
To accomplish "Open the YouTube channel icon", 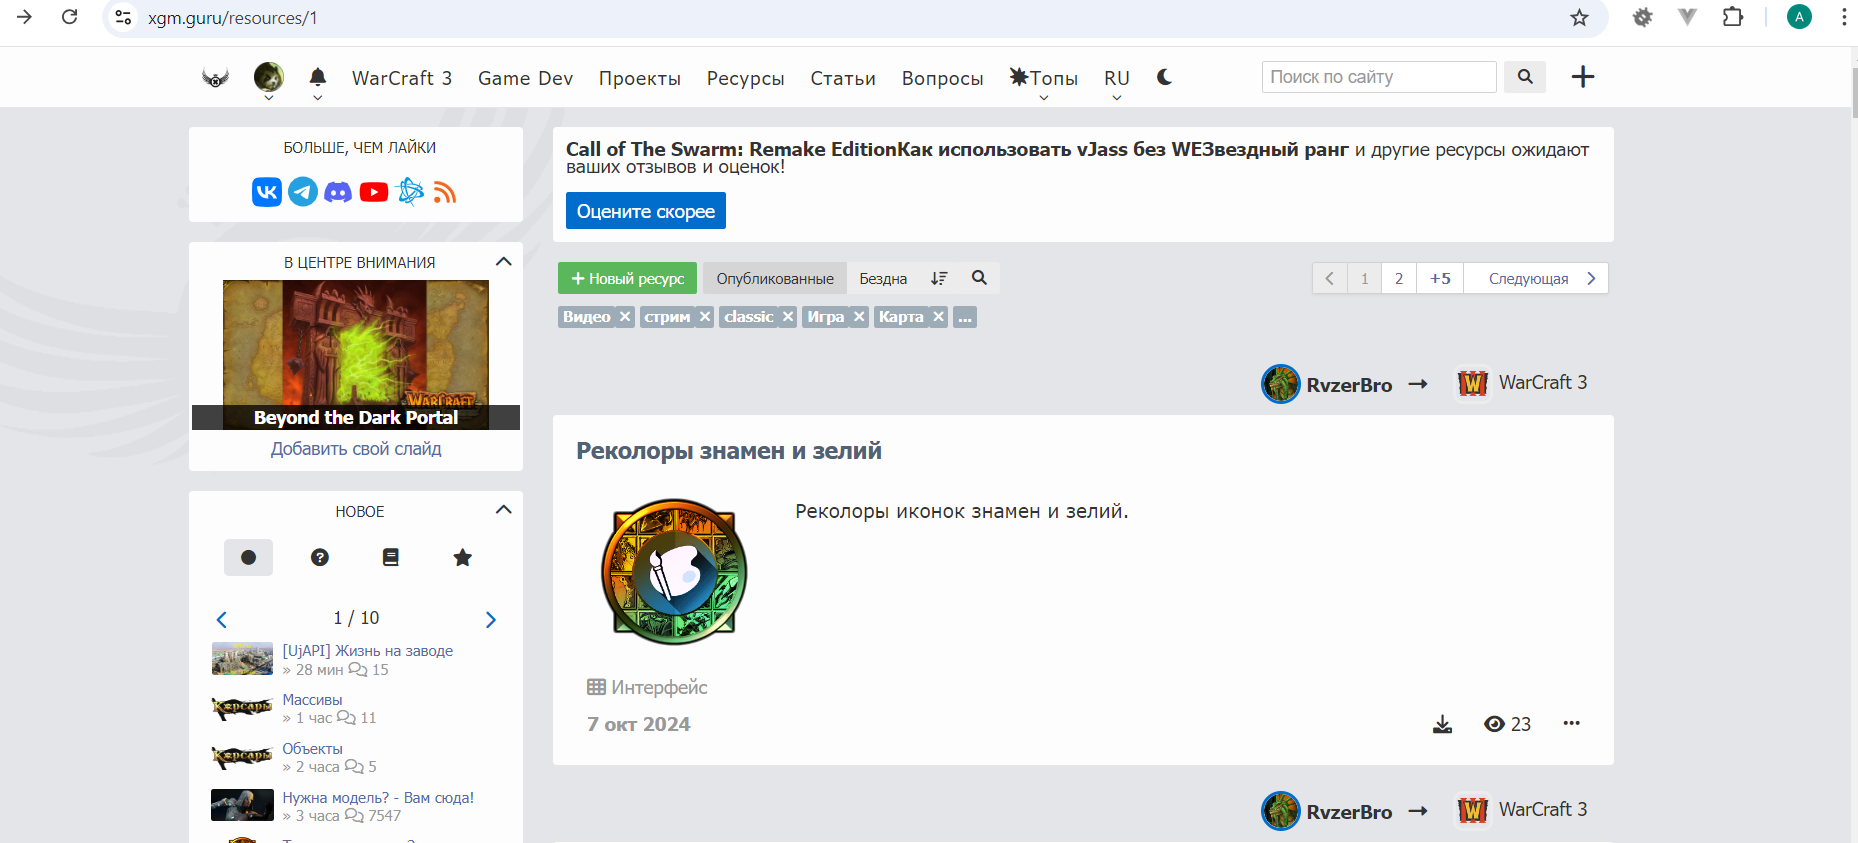I will tap(374, 192).
